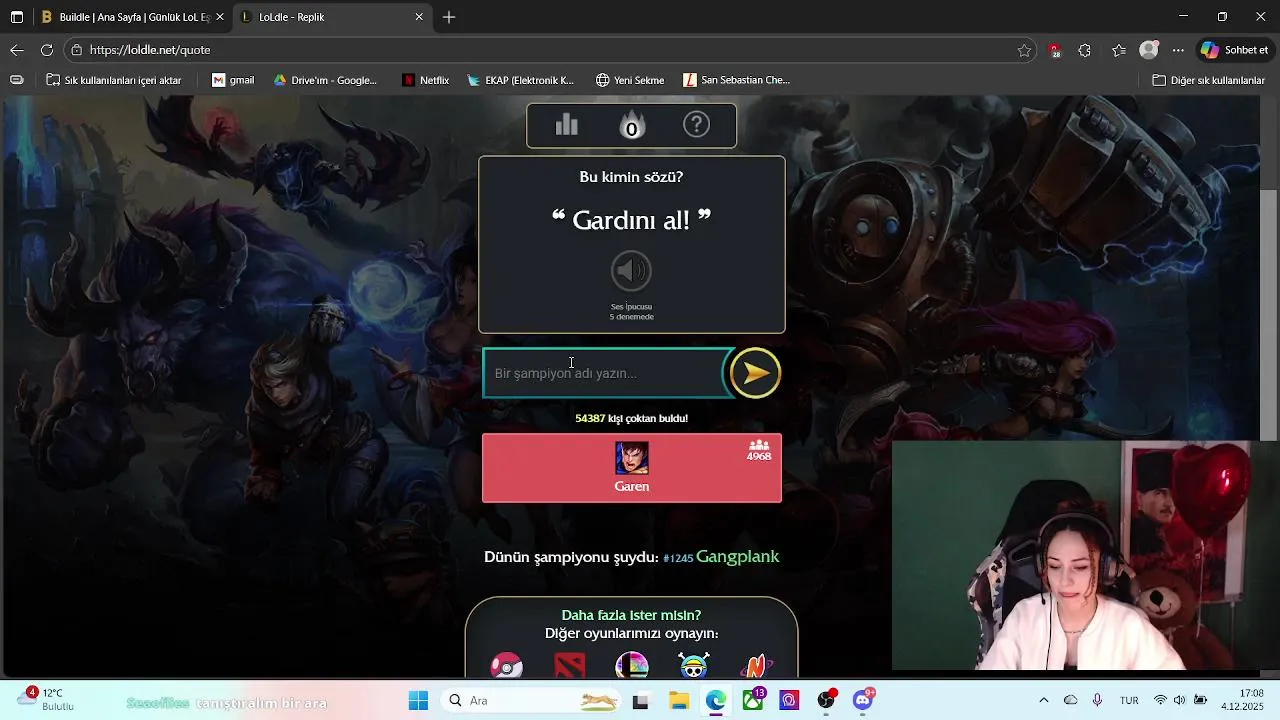Screen dimensions: 1280x720
Task: Show hidden system tray icons
Action: [1044, 701]
